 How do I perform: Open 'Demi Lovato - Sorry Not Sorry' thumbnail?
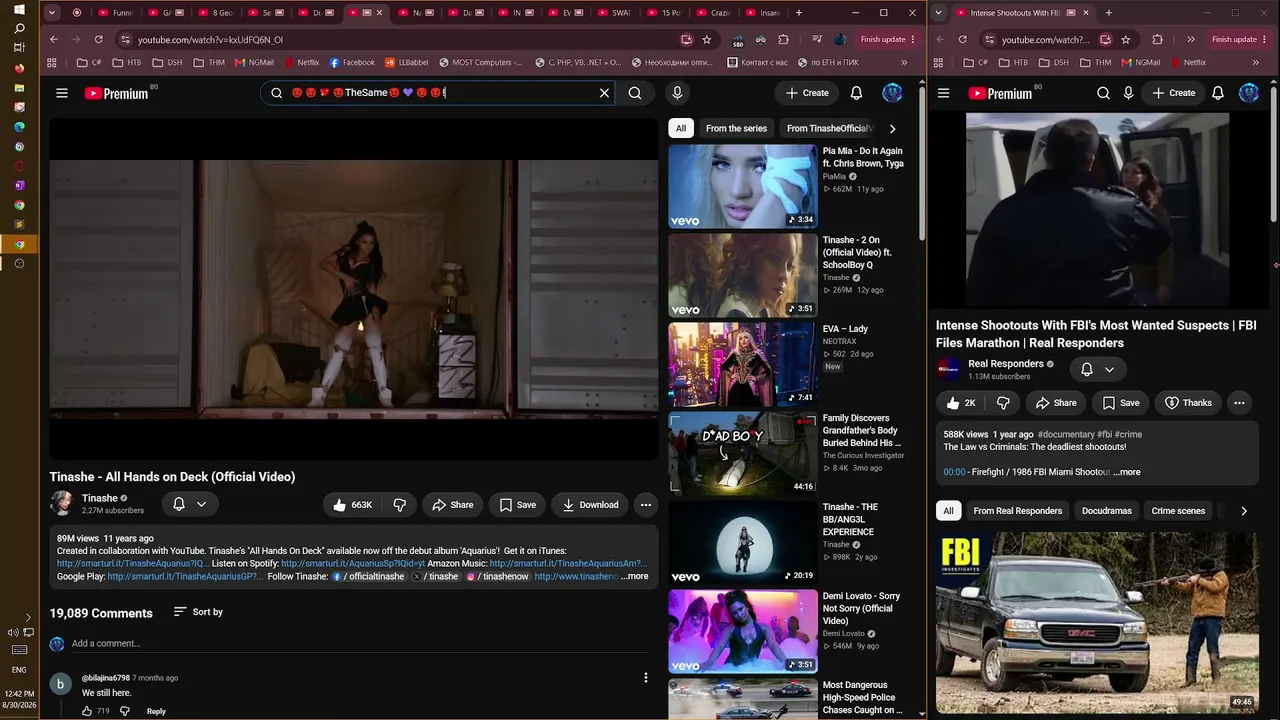point(743,631)
